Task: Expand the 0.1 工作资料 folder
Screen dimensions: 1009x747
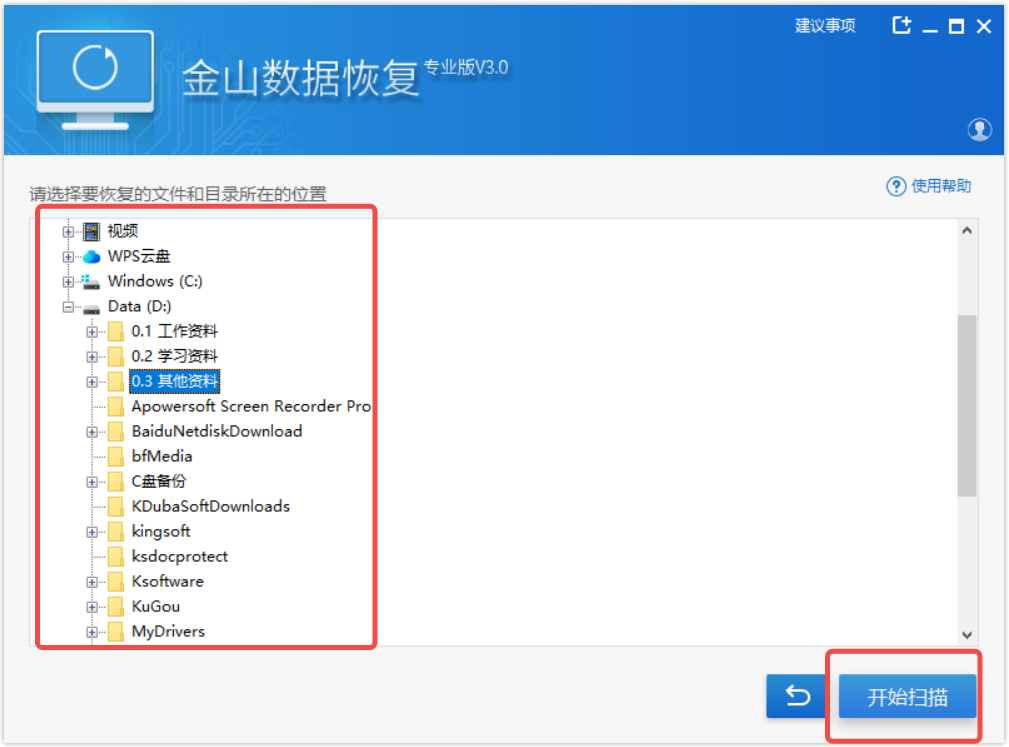Action: tap(92, 332)
